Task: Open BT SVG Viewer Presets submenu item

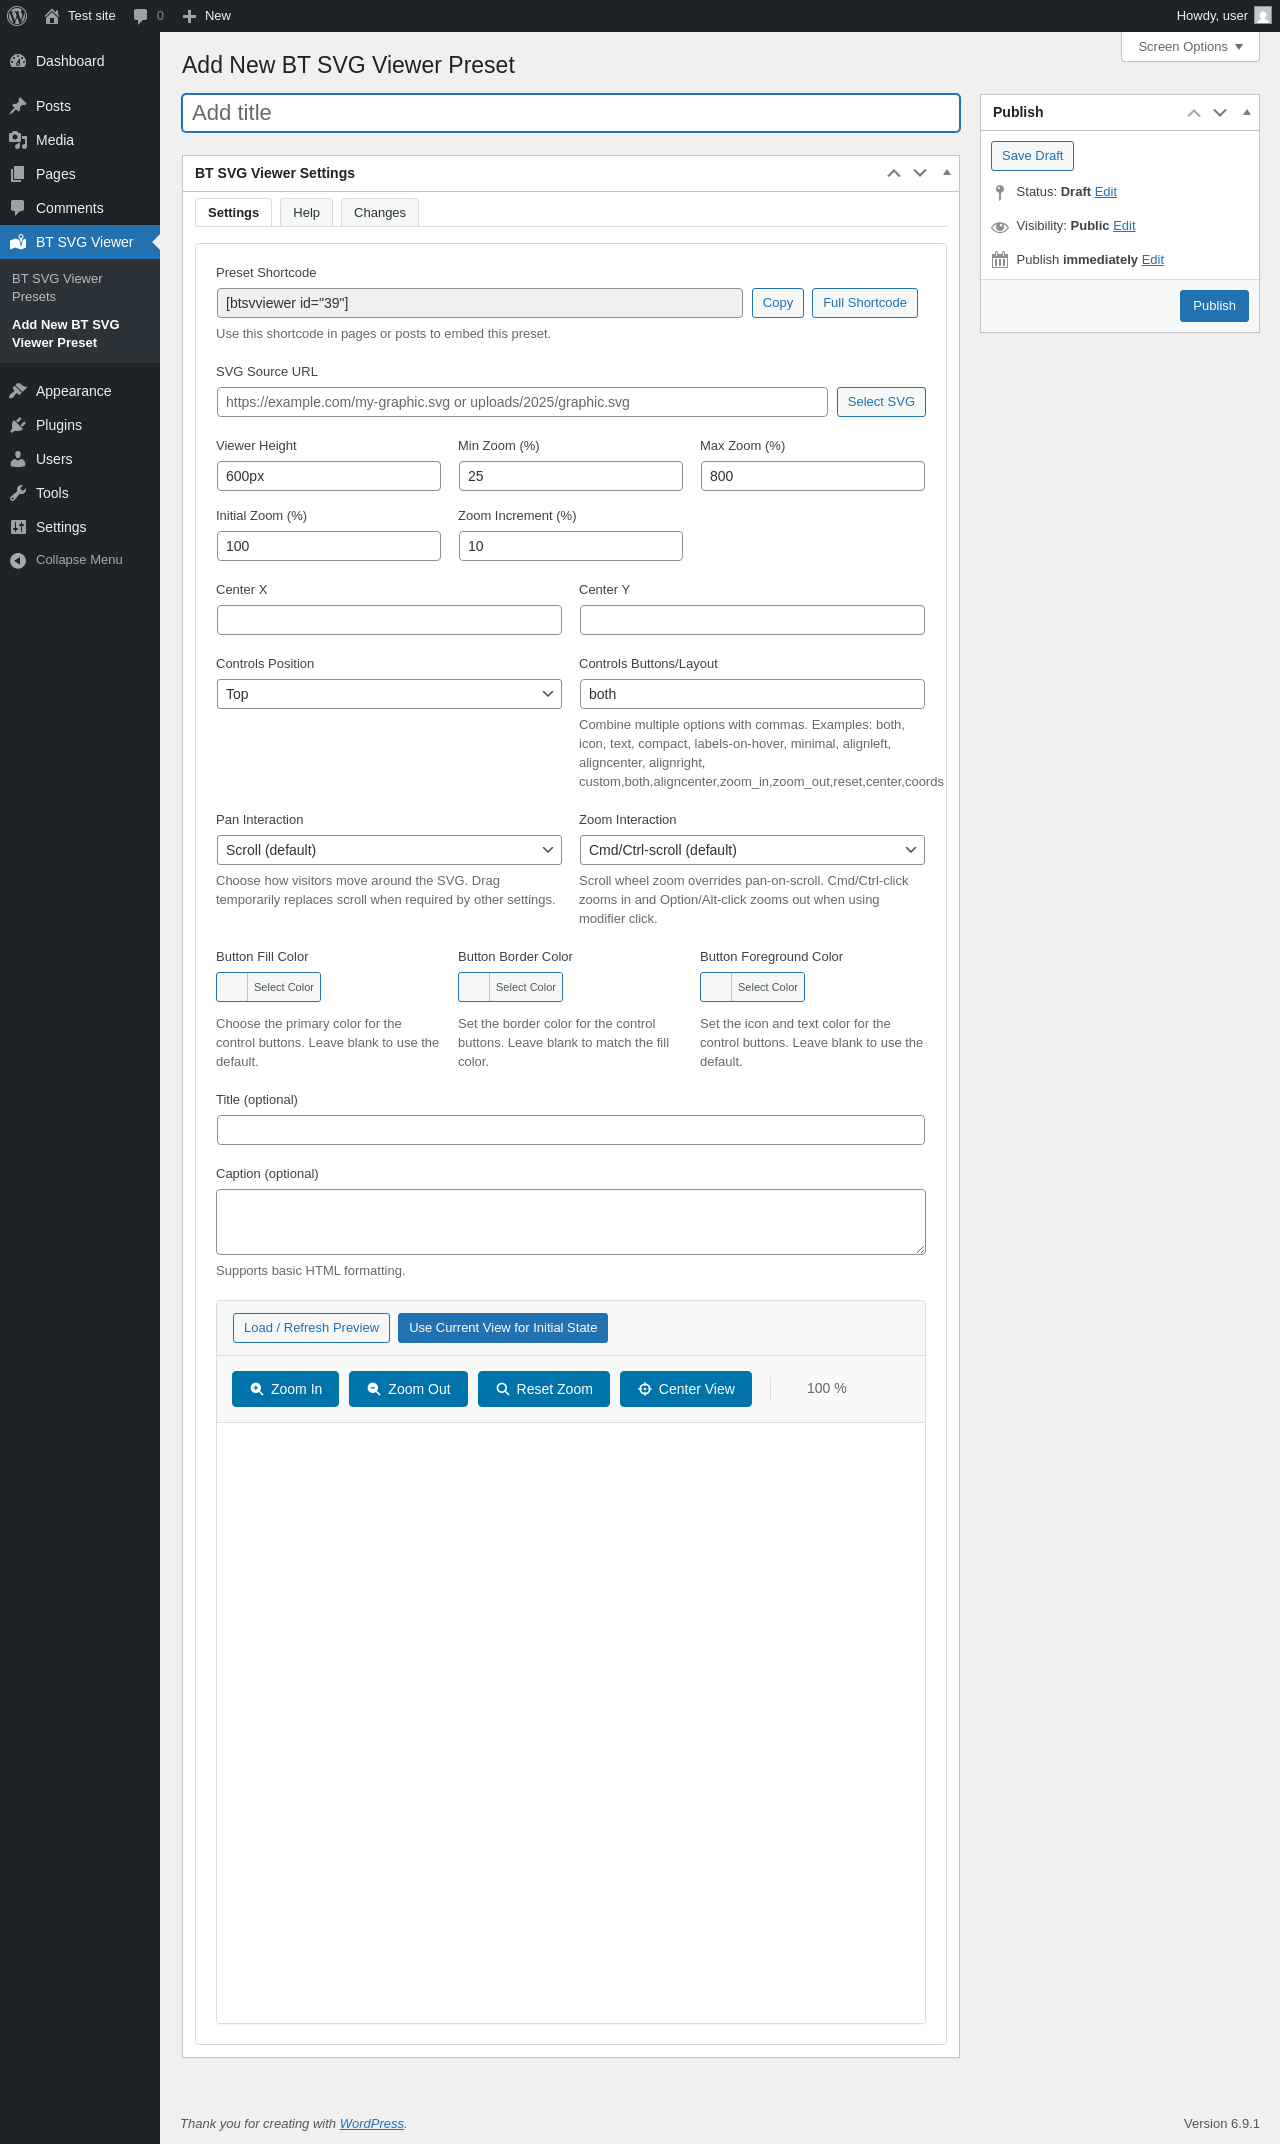Action: click(80, 288)
